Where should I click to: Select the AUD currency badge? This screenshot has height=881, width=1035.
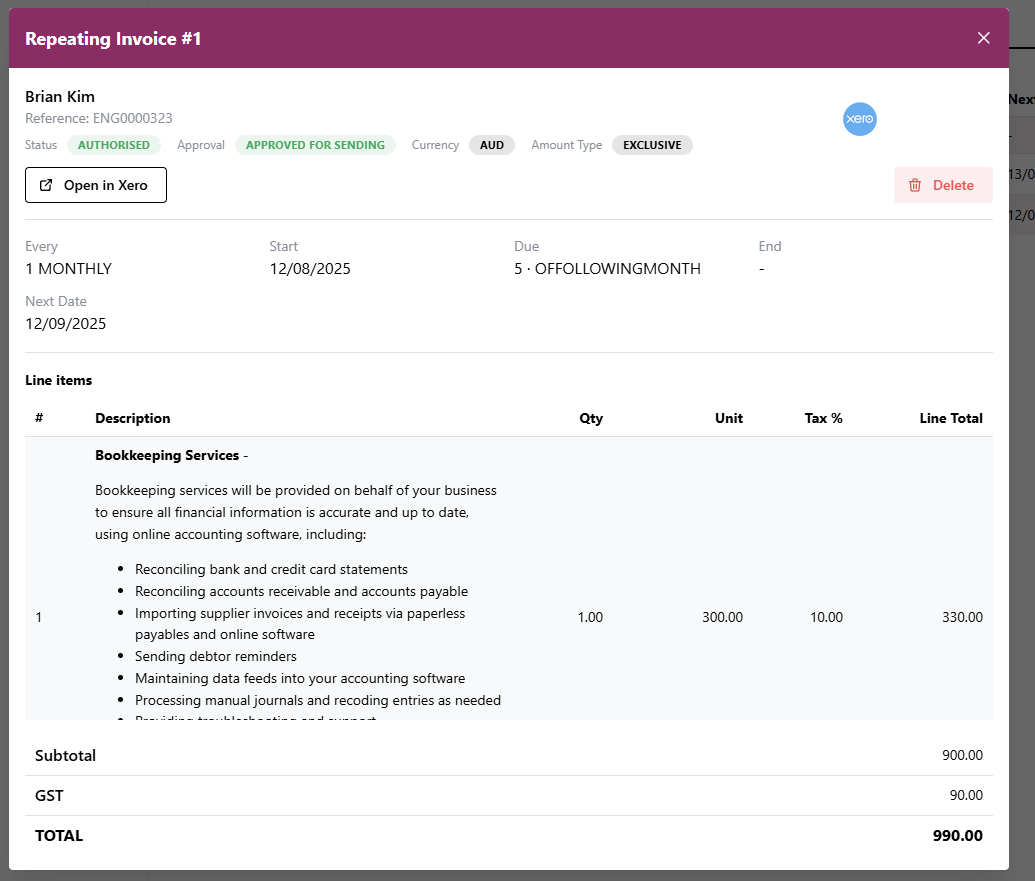[492, 145]
